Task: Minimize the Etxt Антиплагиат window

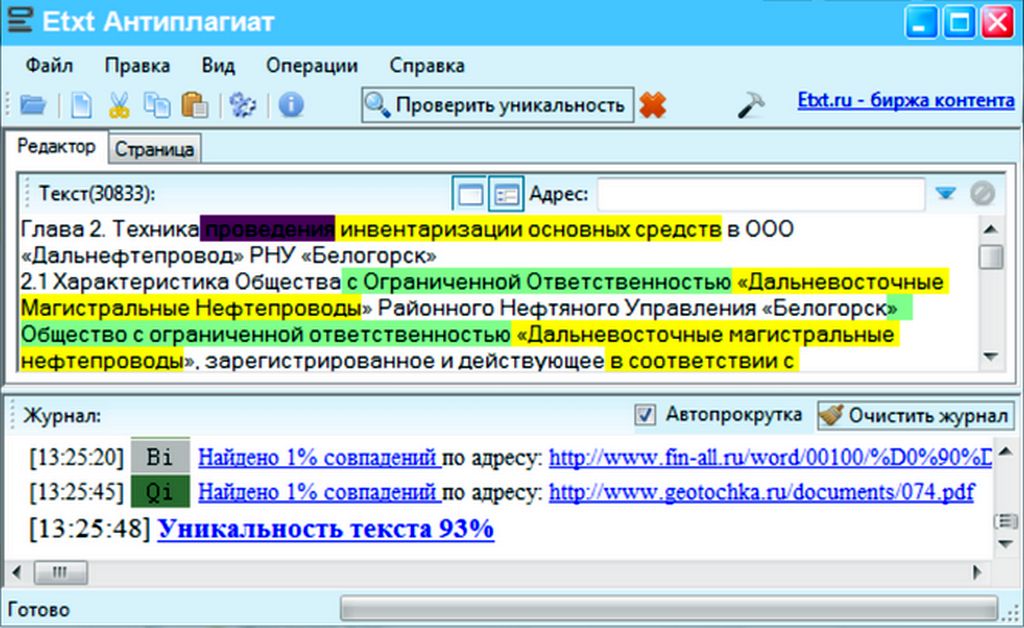Action: coord(921,22)
